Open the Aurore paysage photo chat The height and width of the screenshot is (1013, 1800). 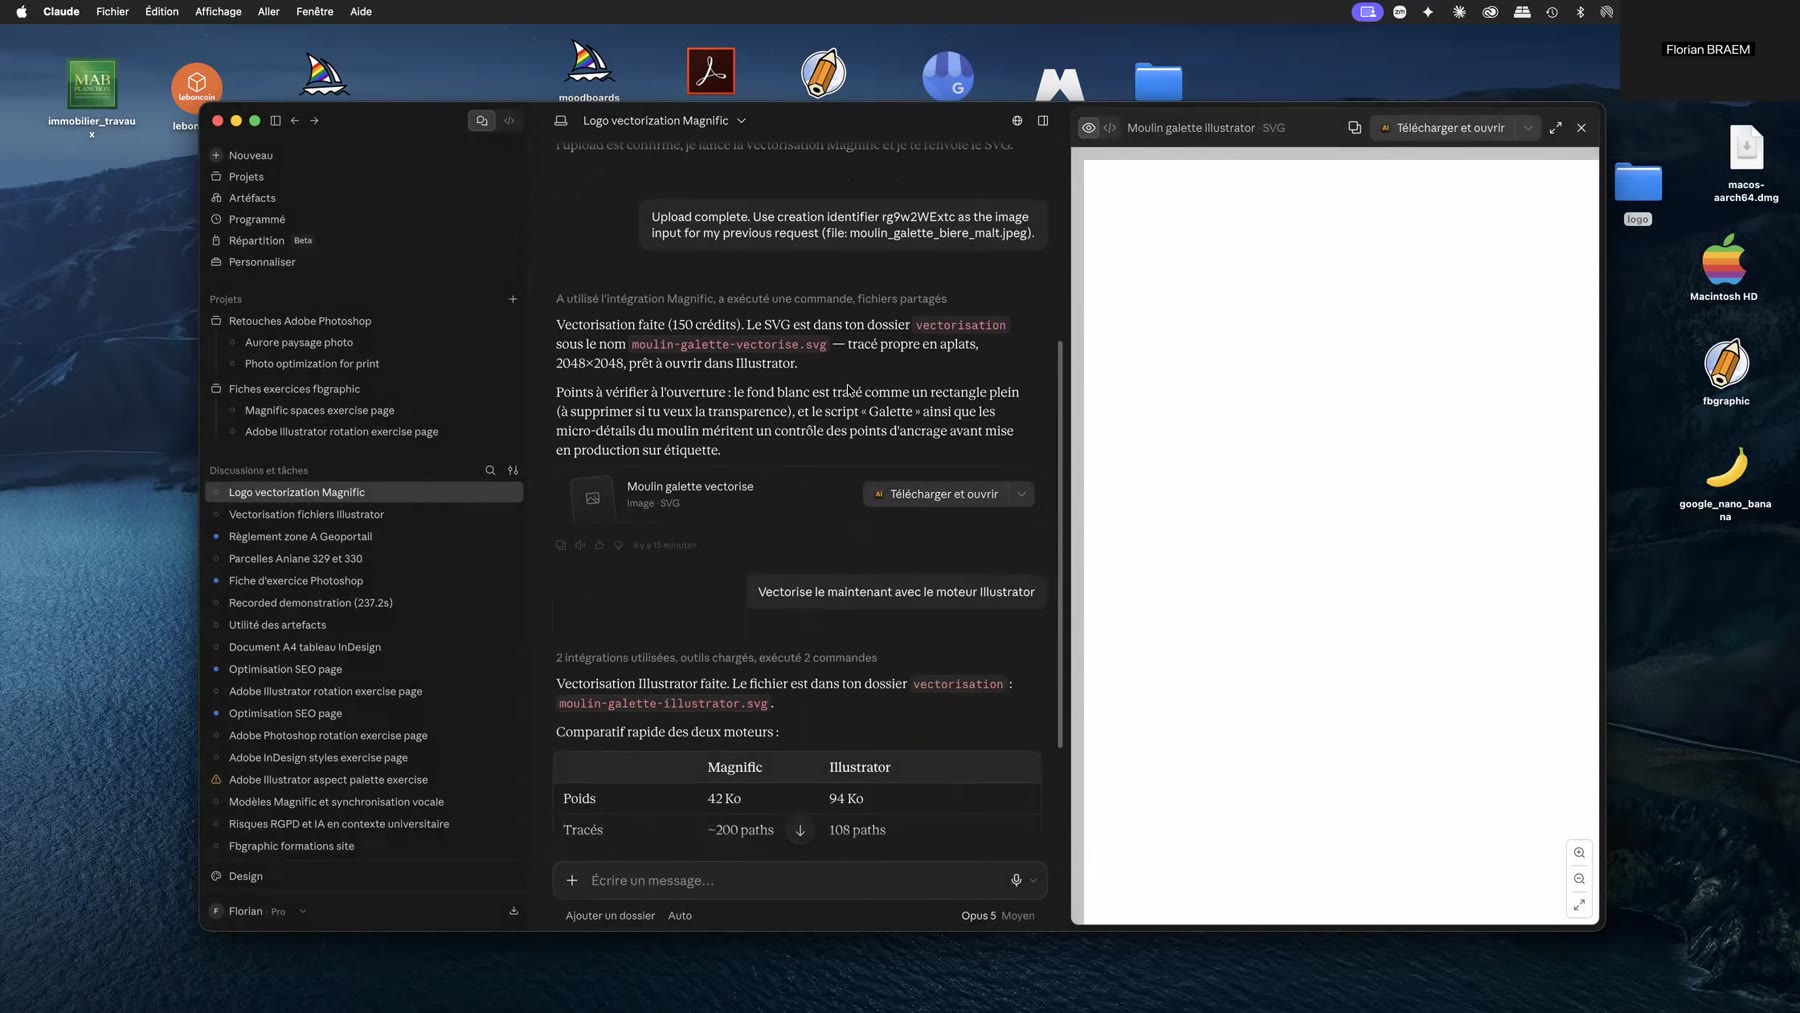click(x=299, y=342)
